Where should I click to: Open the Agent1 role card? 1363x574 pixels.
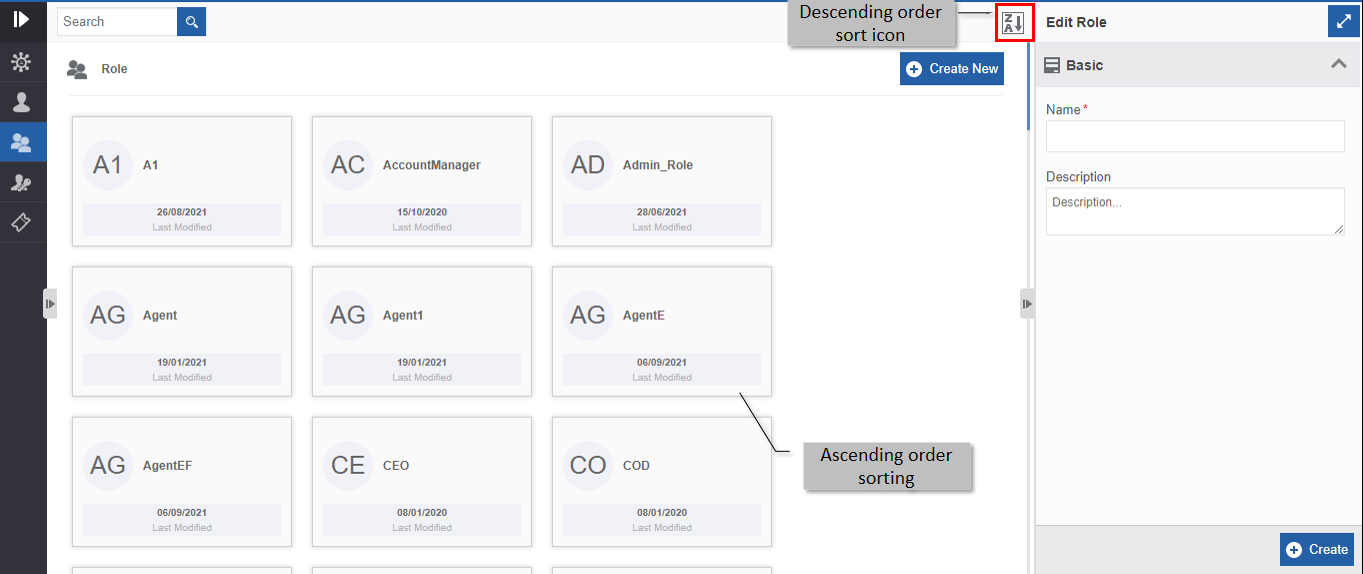[422, 331]
